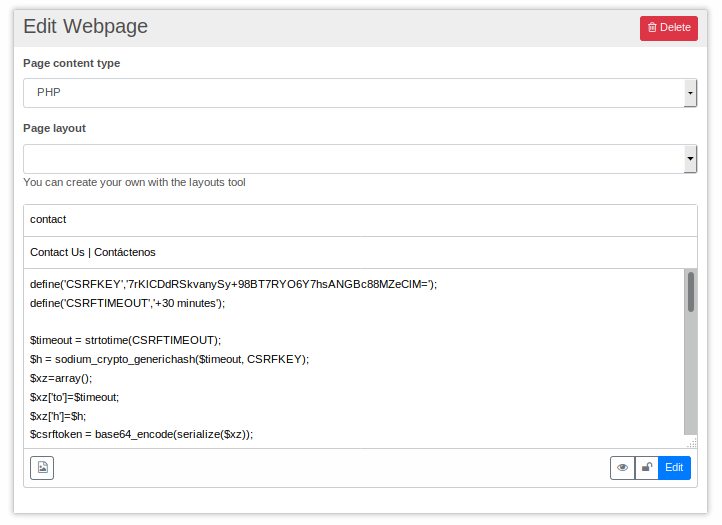
Task: Click the arrow on the Page layout select
Action: [x=690, y=159]
